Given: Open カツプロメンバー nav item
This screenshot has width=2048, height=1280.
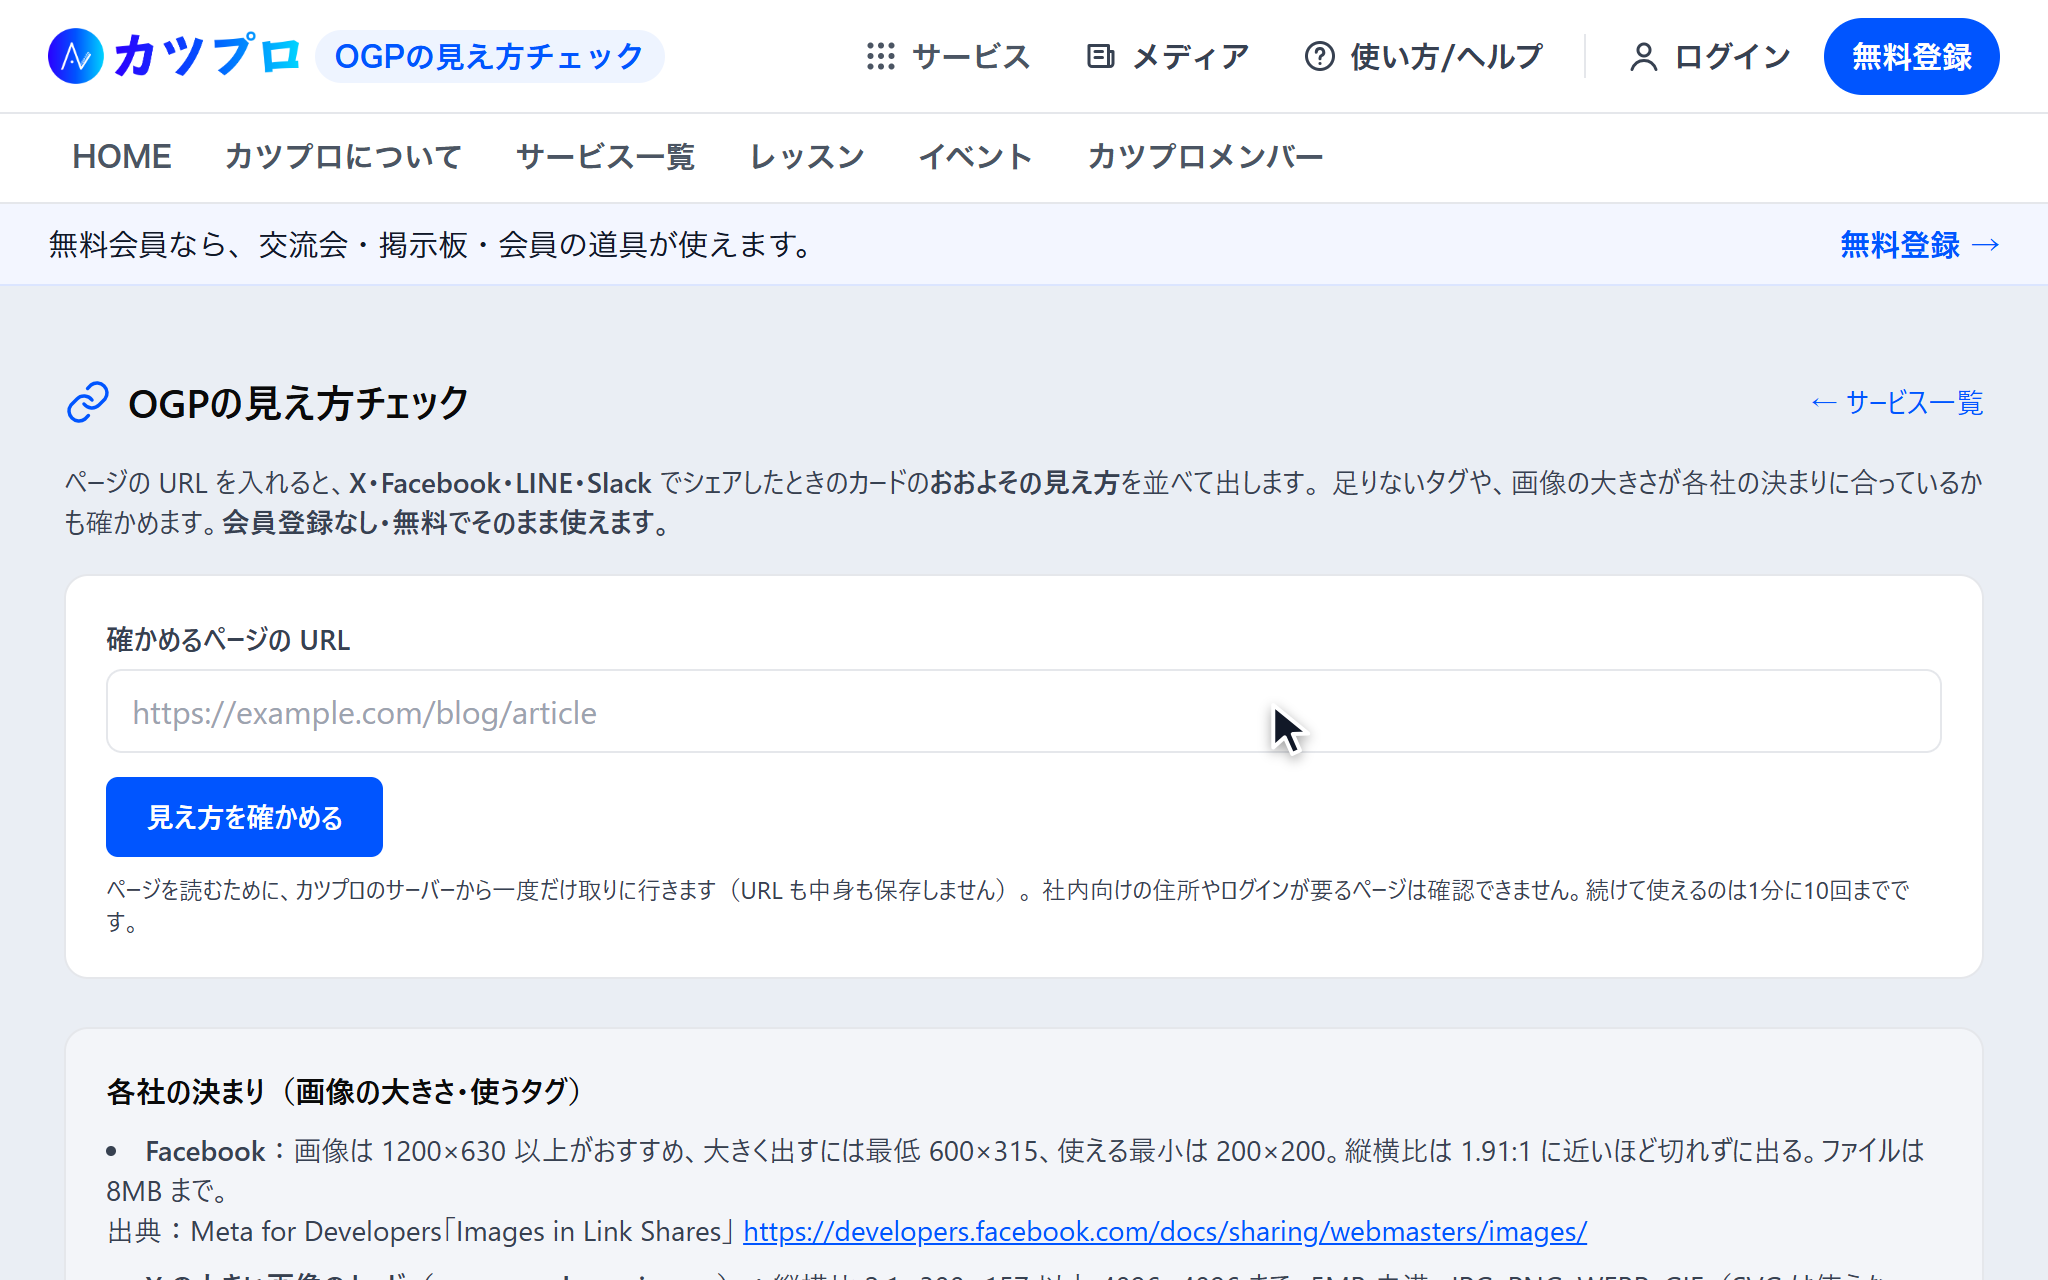Looking at the screenshot, I should pyautogui.click(x=1205, y=157).
